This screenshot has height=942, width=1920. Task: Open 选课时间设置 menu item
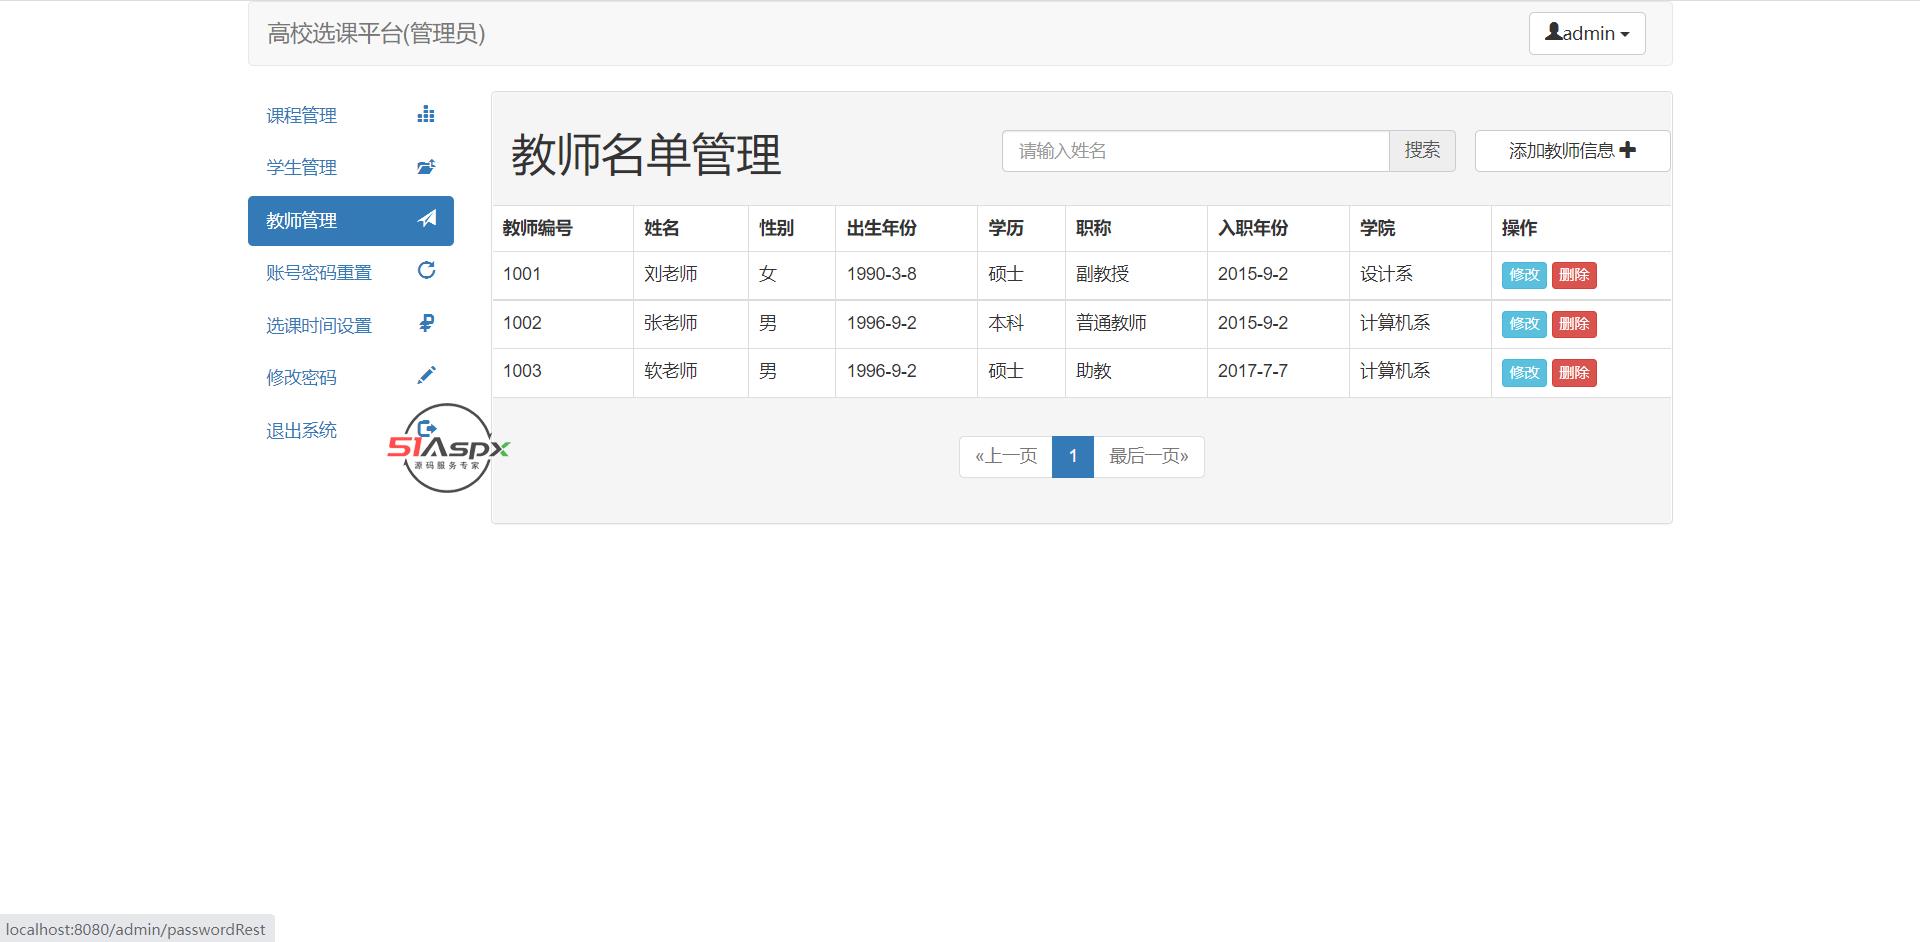point(351,326)
